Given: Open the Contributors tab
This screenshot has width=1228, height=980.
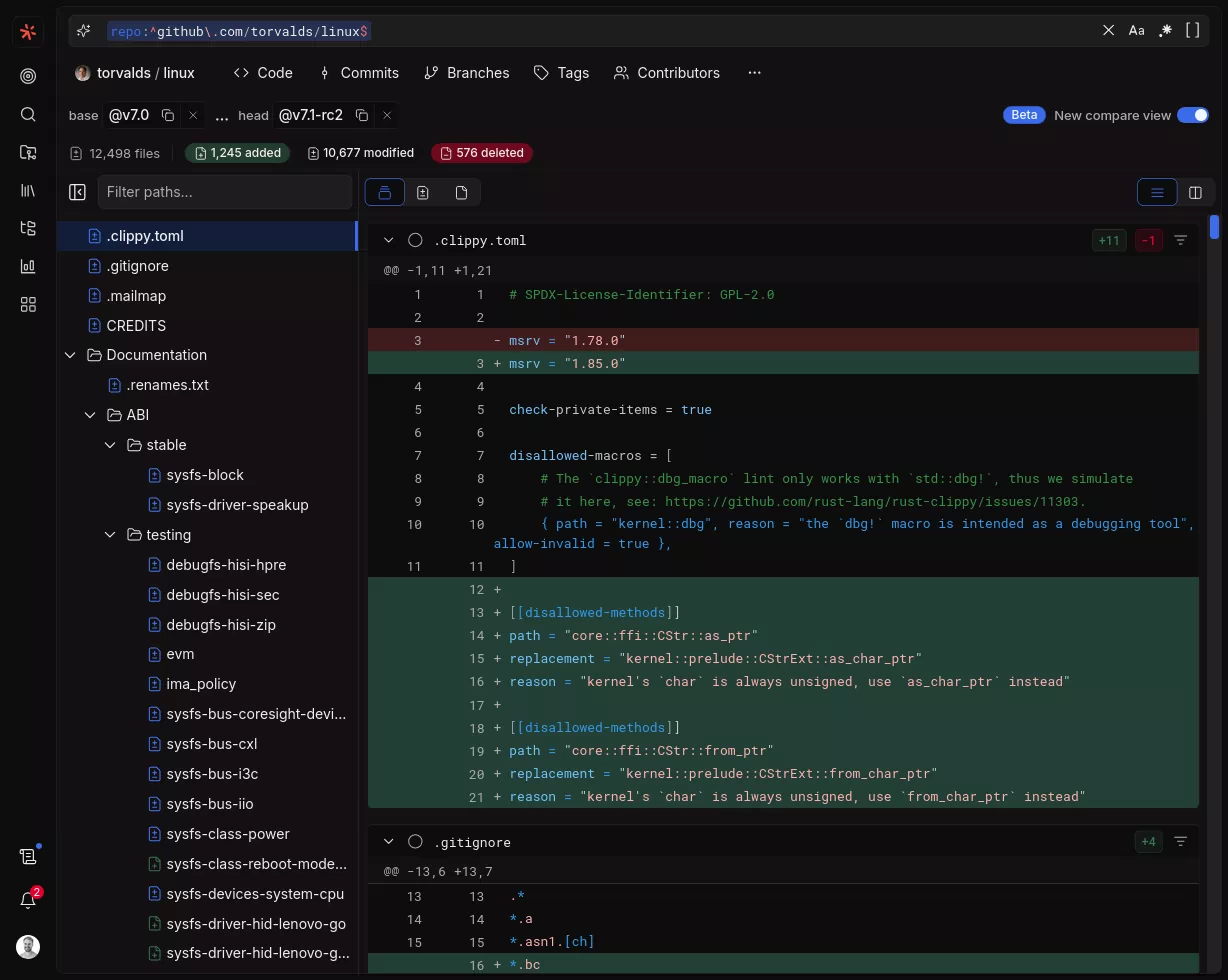Looking at the screenshot, I should point(667,73).
